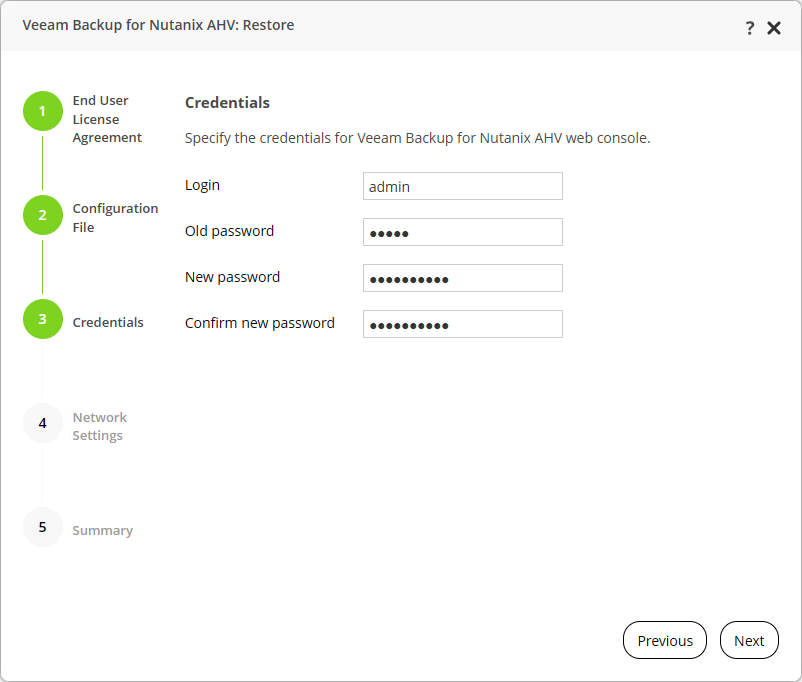
Task: Select step 2 circle in wizard
Action: tap(43, 215)
